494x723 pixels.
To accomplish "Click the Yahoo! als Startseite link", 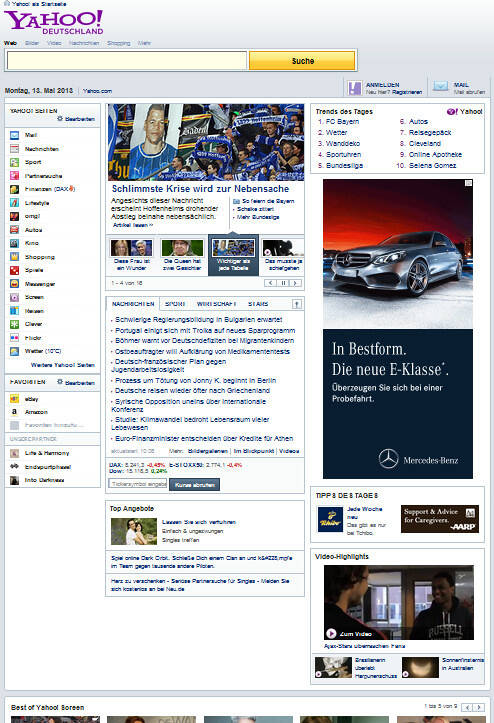I will pos(39,3).
